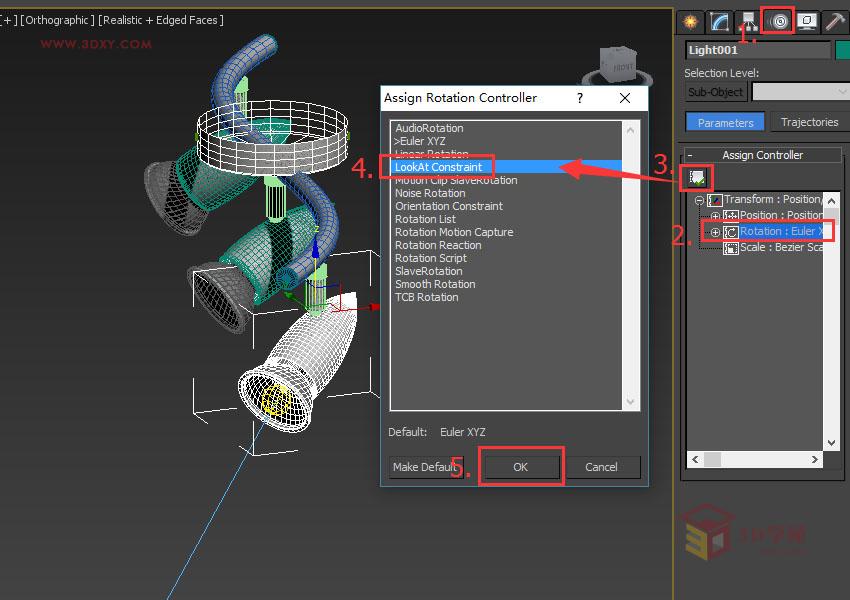The image size is (850, 600).
Task: Open the Create panel
Action: pyautogui.click(x=688, y=21)
